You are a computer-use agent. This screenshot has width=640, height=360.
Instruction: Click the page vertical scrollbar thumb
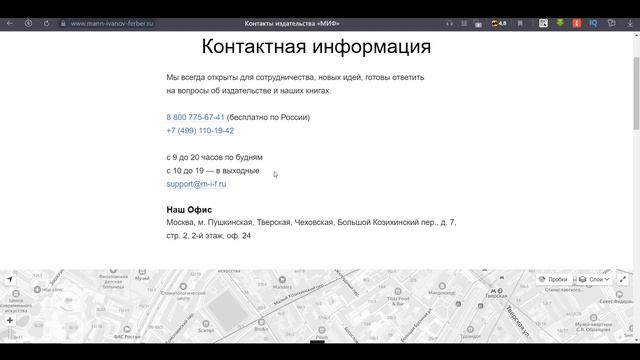pos(636,94)
